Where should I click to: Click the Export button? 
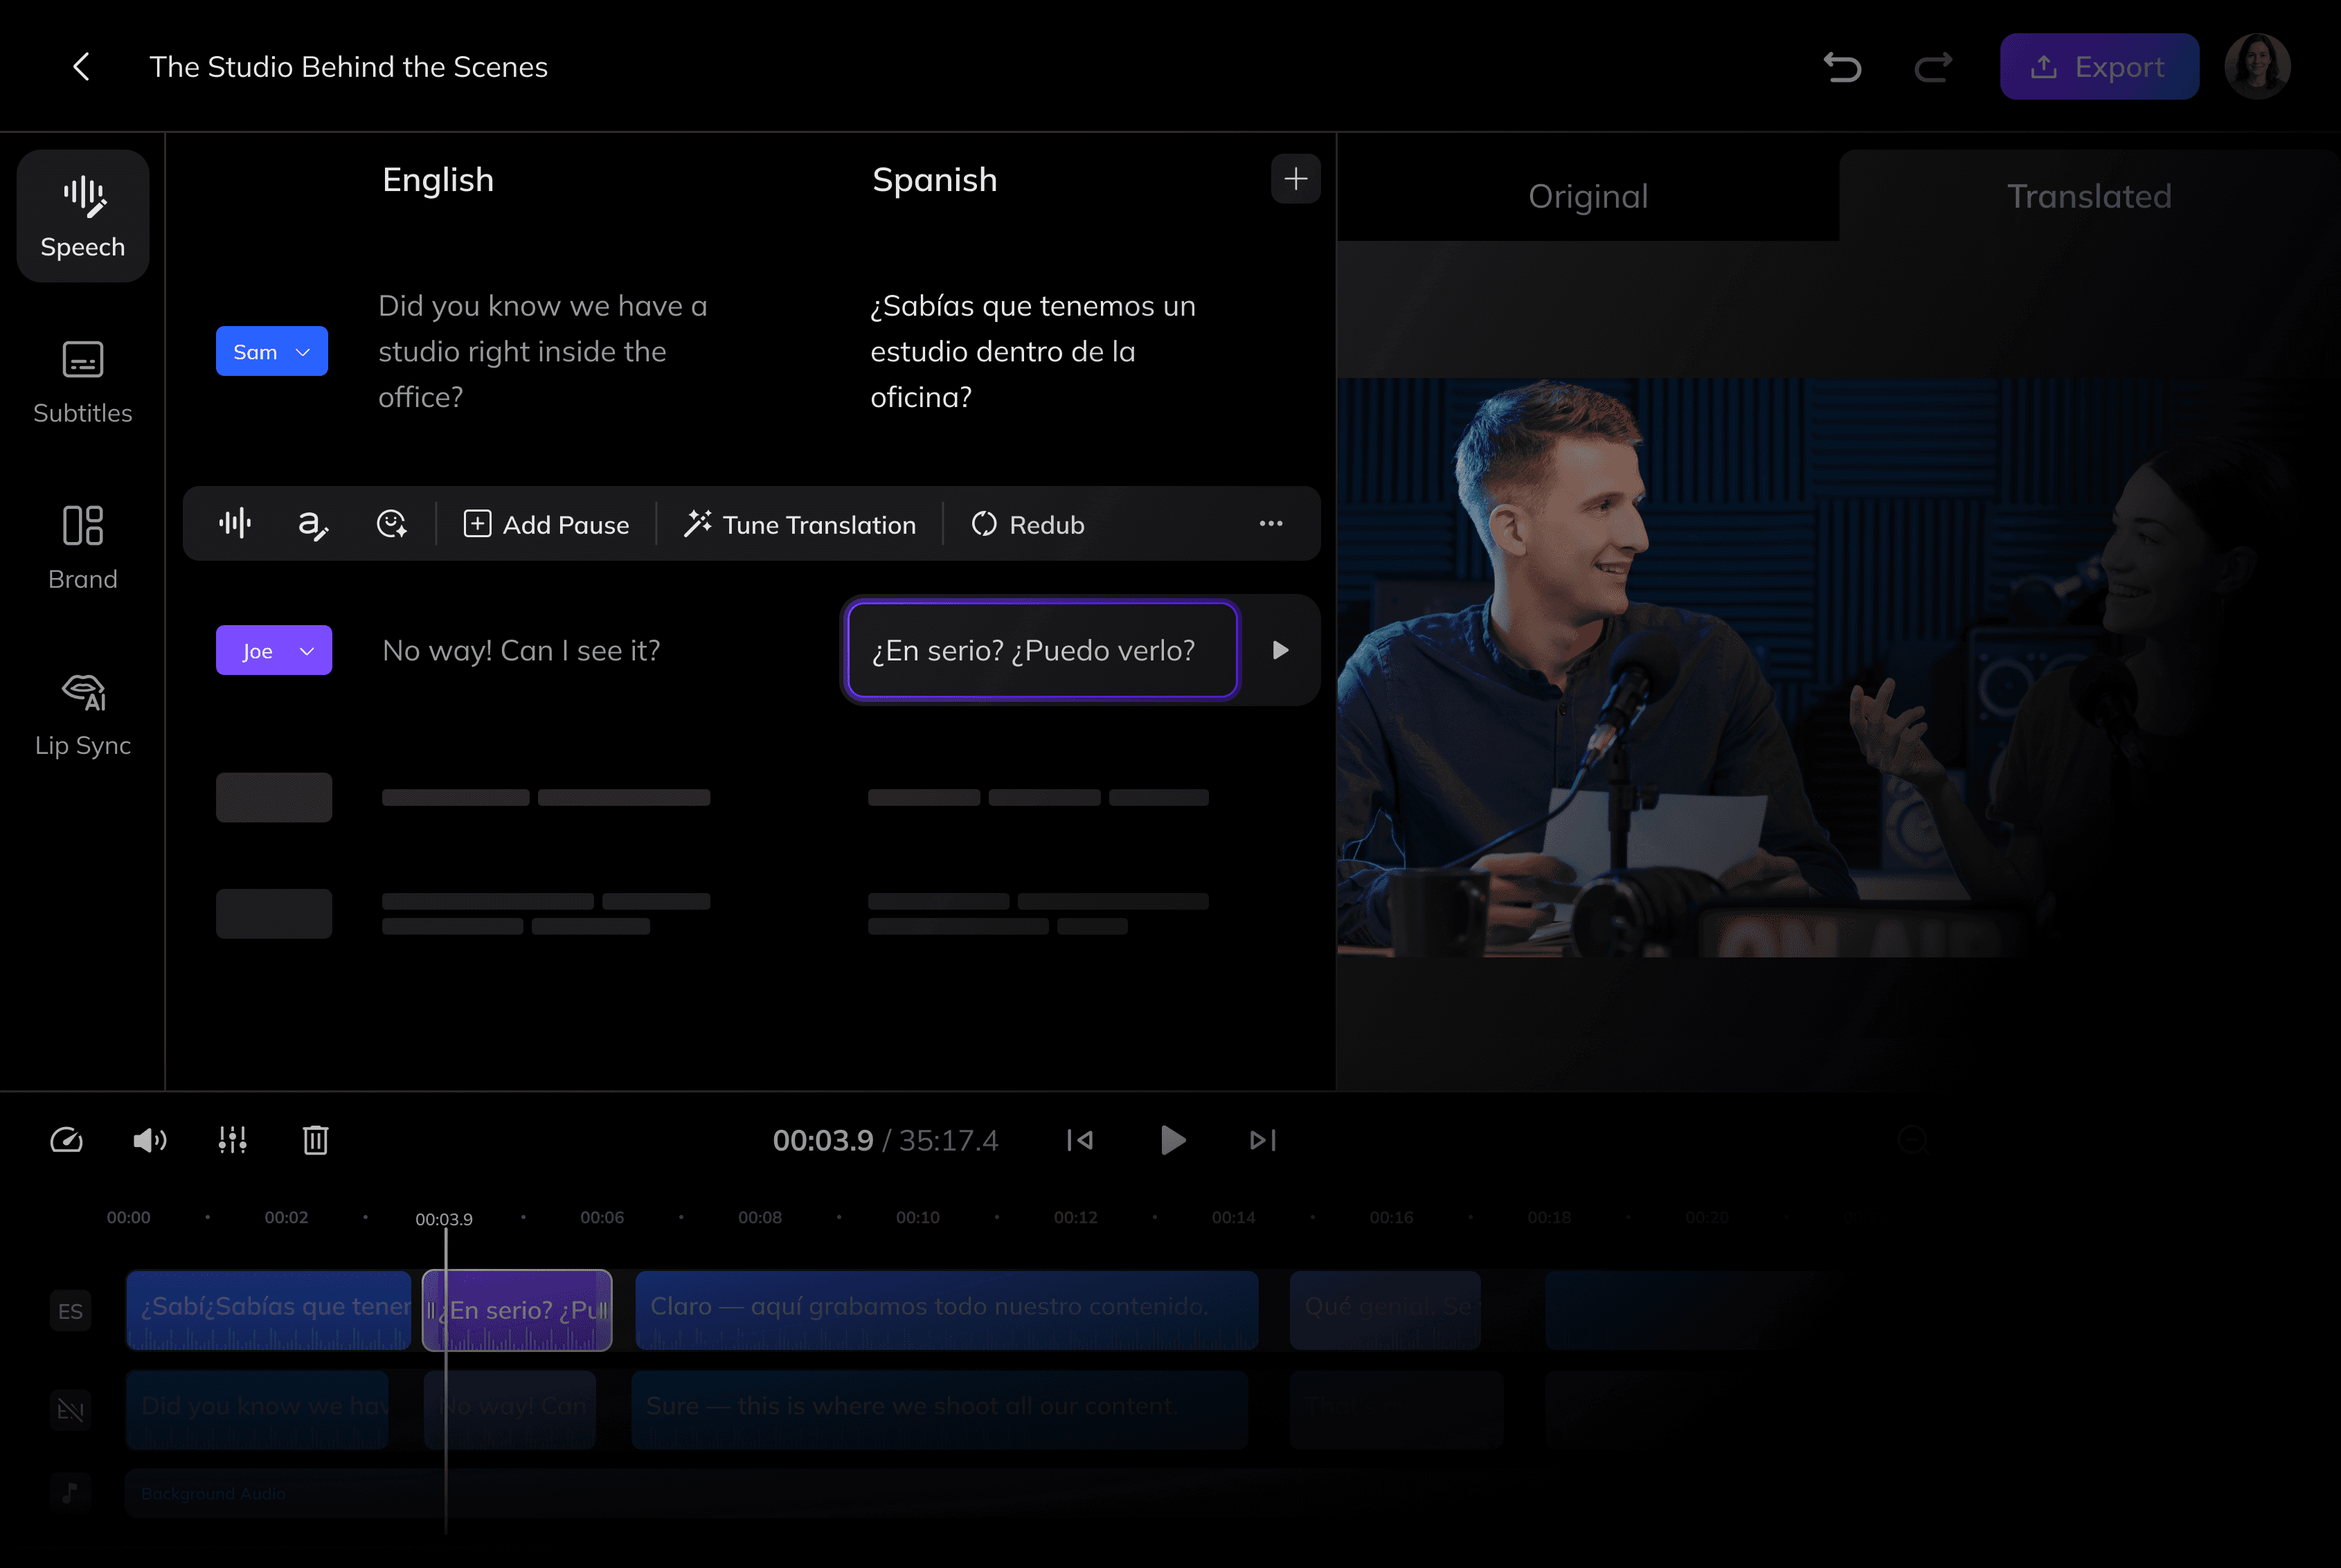coord(2099,67)
